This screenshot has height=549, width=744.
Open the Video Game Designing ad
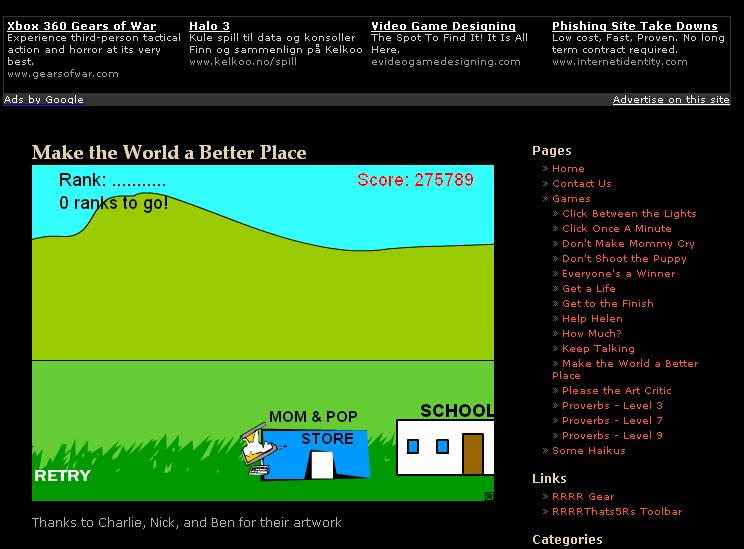(x=443, y=26)
